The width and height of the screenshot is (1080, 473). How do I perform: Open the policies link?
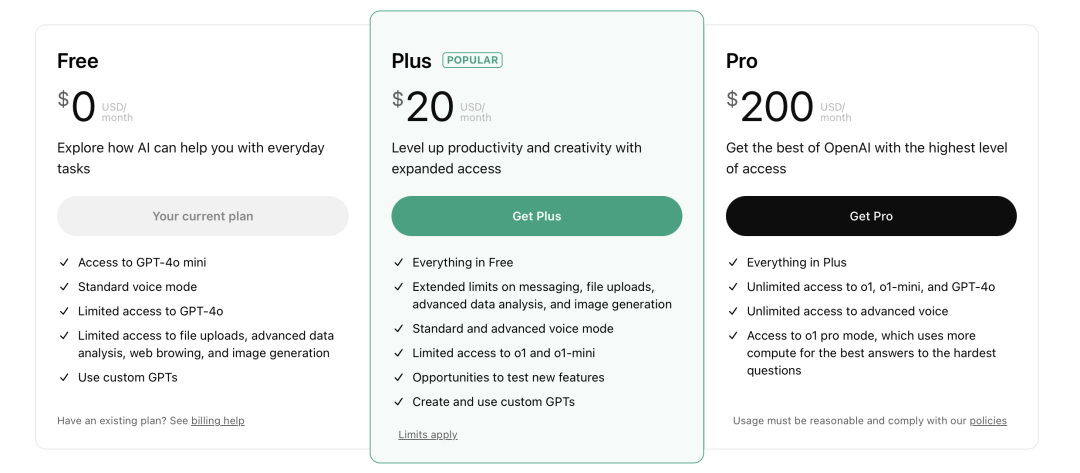tap(988, 421)
